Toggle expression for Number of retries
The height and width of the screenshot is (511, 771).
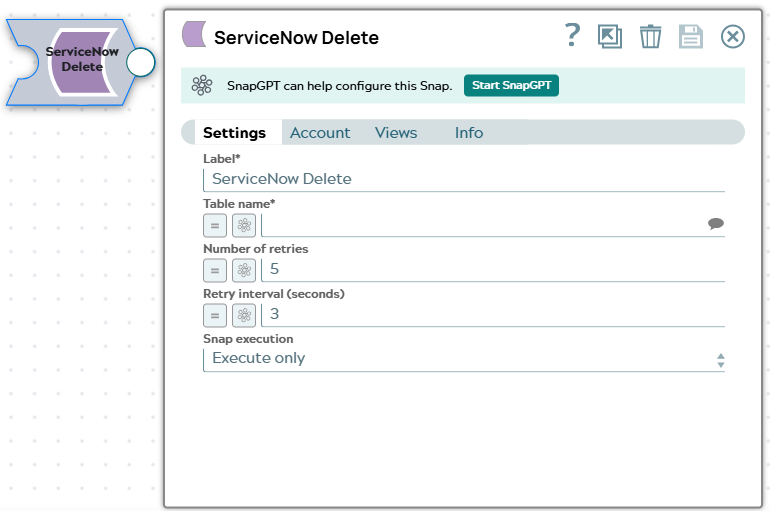point(215,271)
